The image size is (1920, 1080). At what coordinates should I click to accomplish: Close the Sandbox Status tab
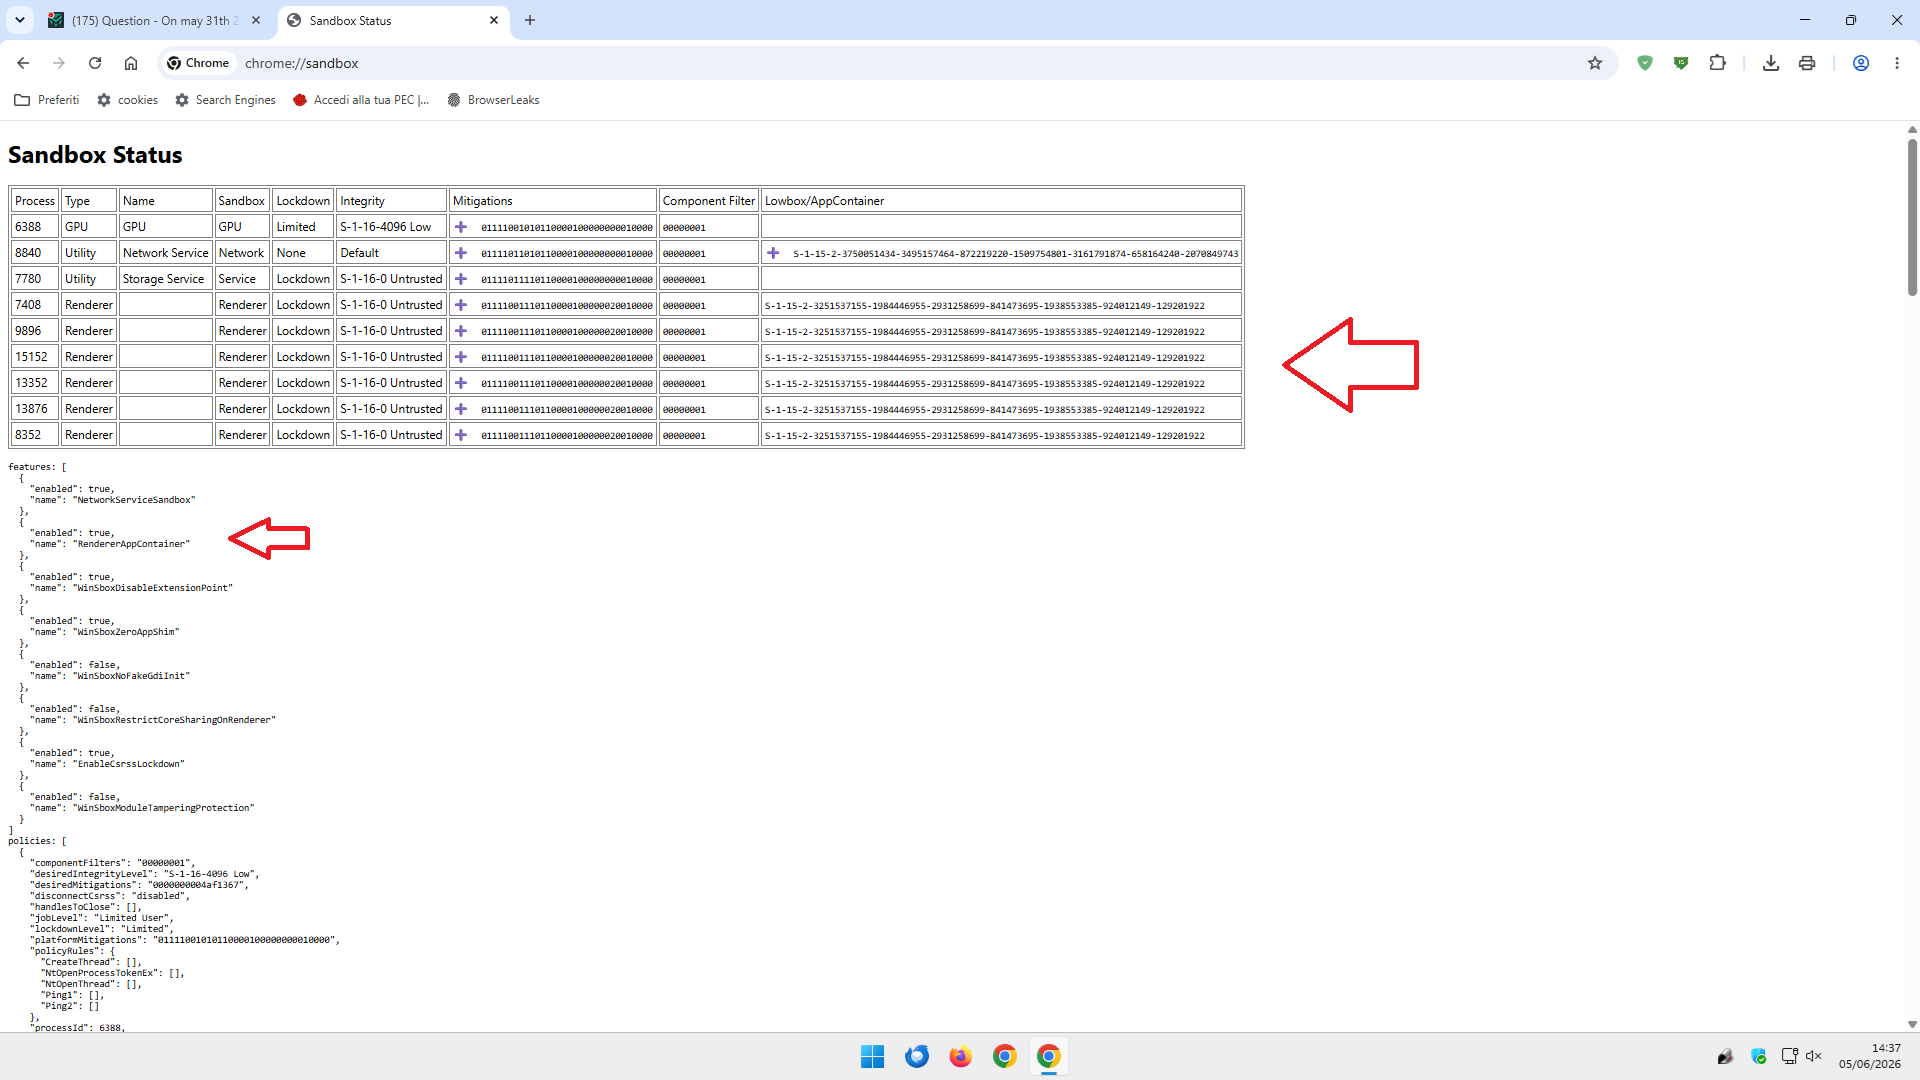pyautogui.click(x=494, y=20)
